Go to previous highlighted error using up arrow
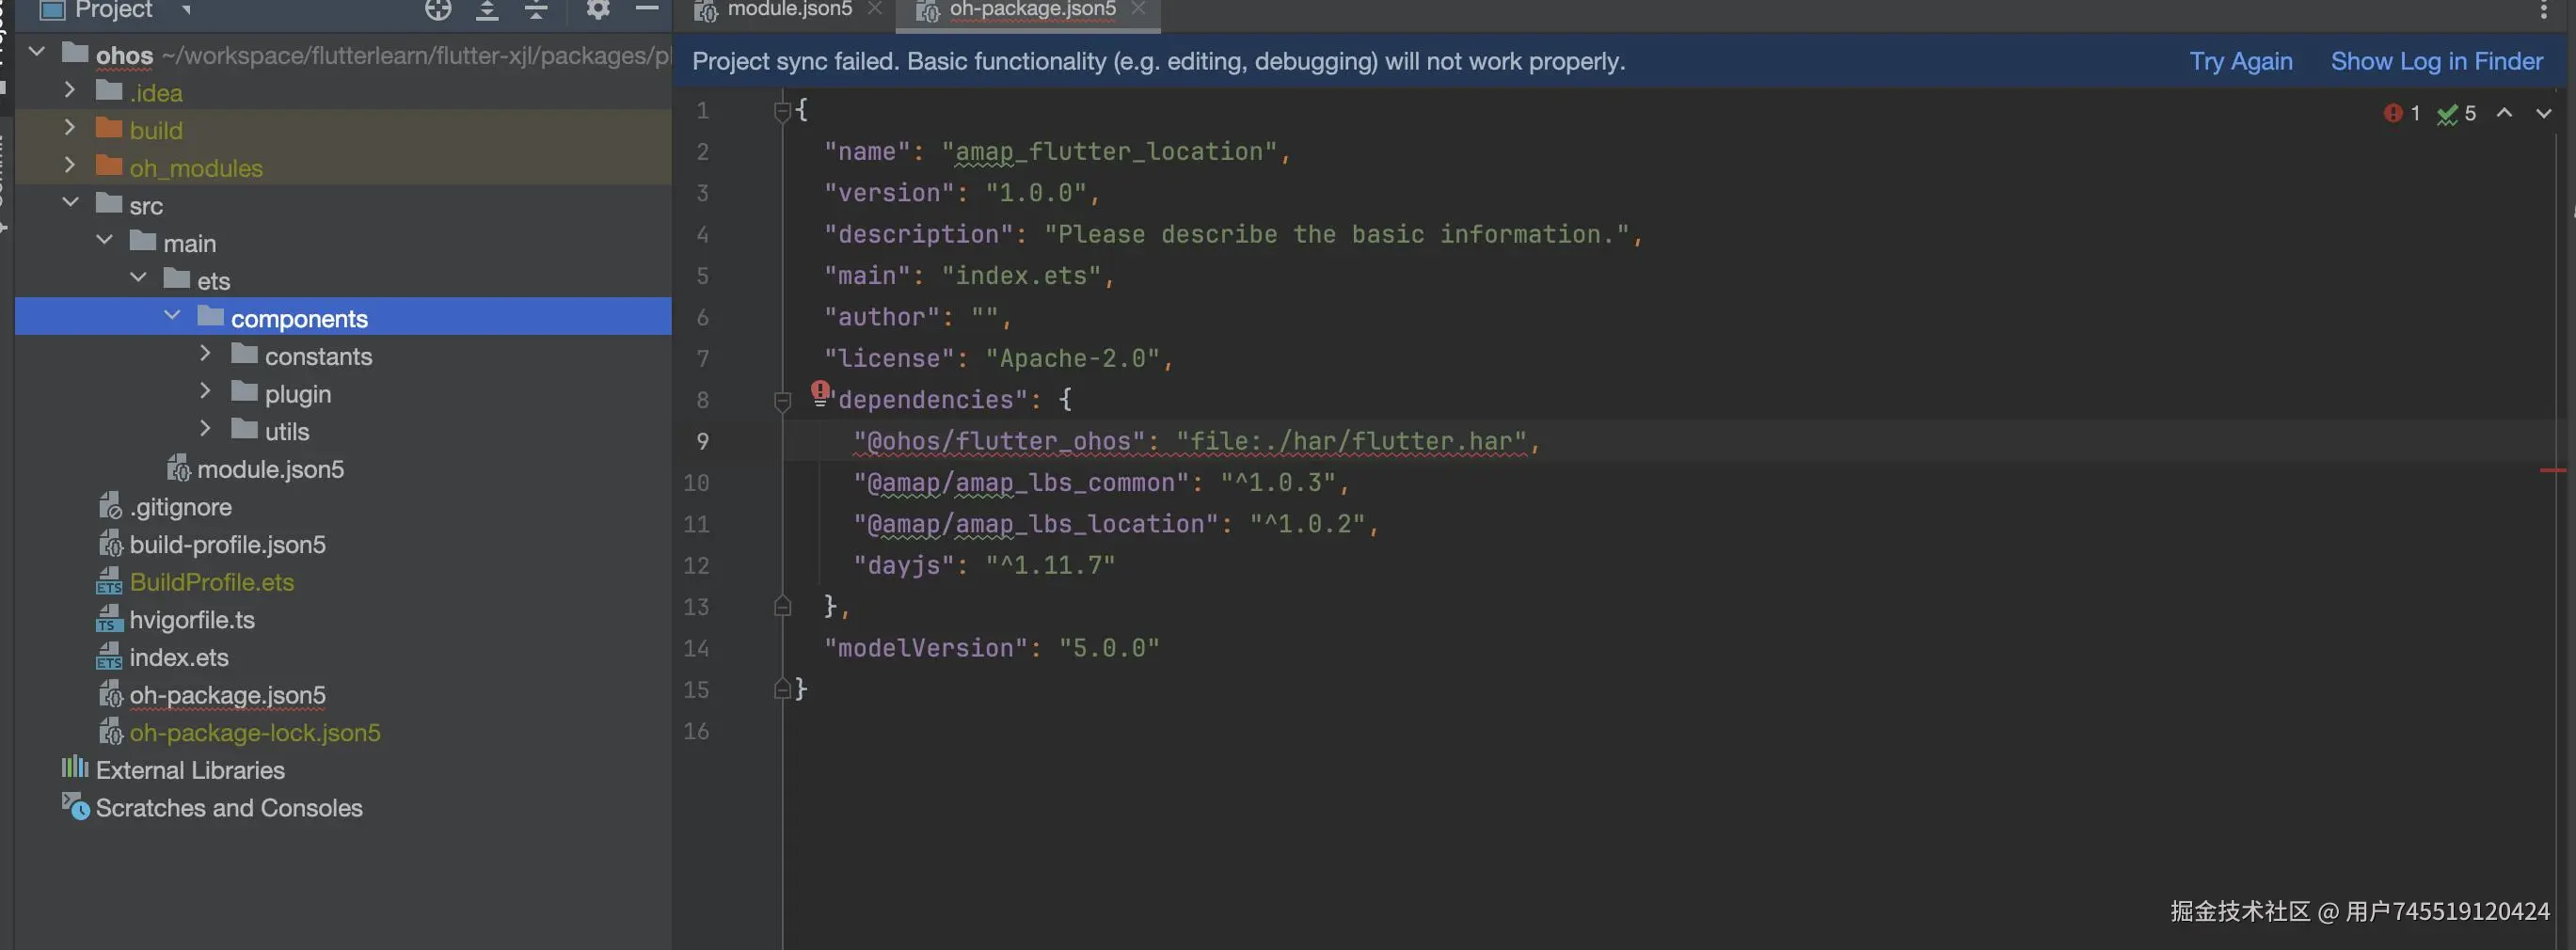This screenshot has height=950, width=2576. (2504, 114)
